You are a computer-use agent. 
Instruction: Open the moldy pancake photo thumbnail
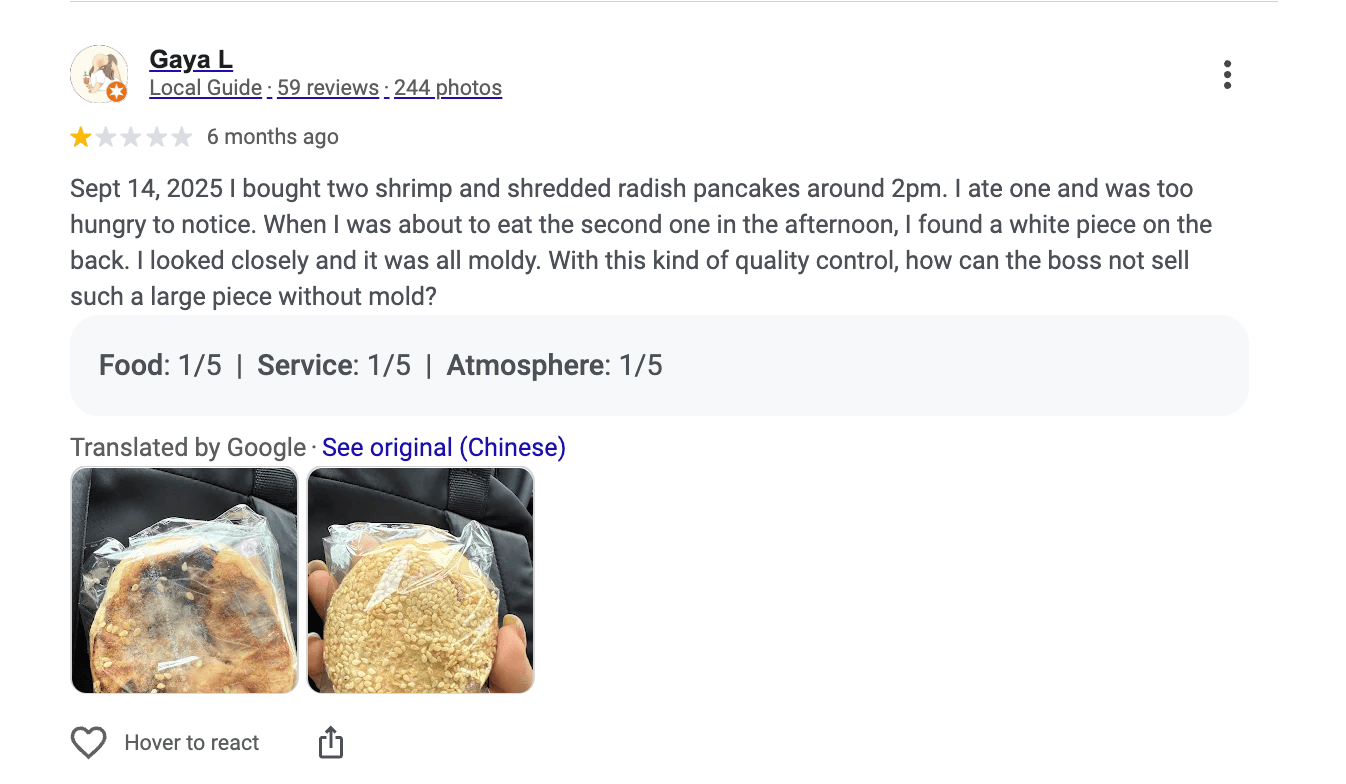pyautogui.click(x=185, y=580)
